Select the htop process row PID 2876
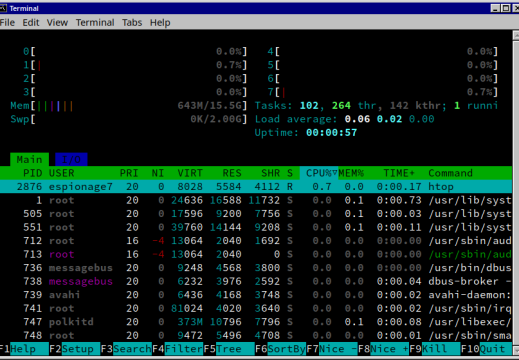This screenshot has width=519, height=360. click(256, 186)
